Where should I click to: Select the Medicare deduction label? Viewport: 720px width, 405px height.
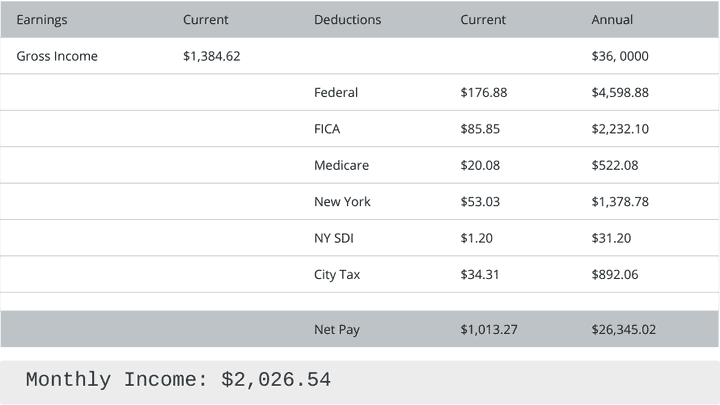point(341,165)
